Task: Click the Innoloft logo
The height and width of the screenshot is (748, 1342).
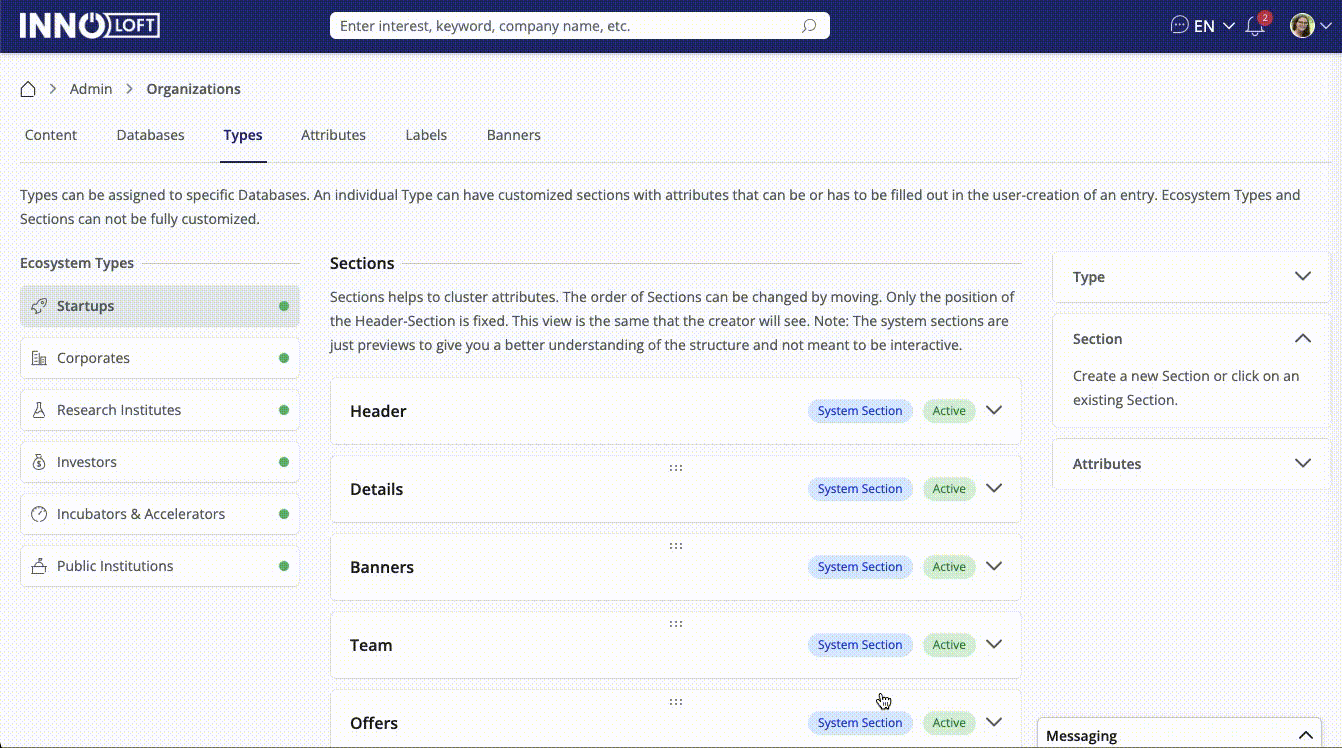Action: tap(90, 26)
